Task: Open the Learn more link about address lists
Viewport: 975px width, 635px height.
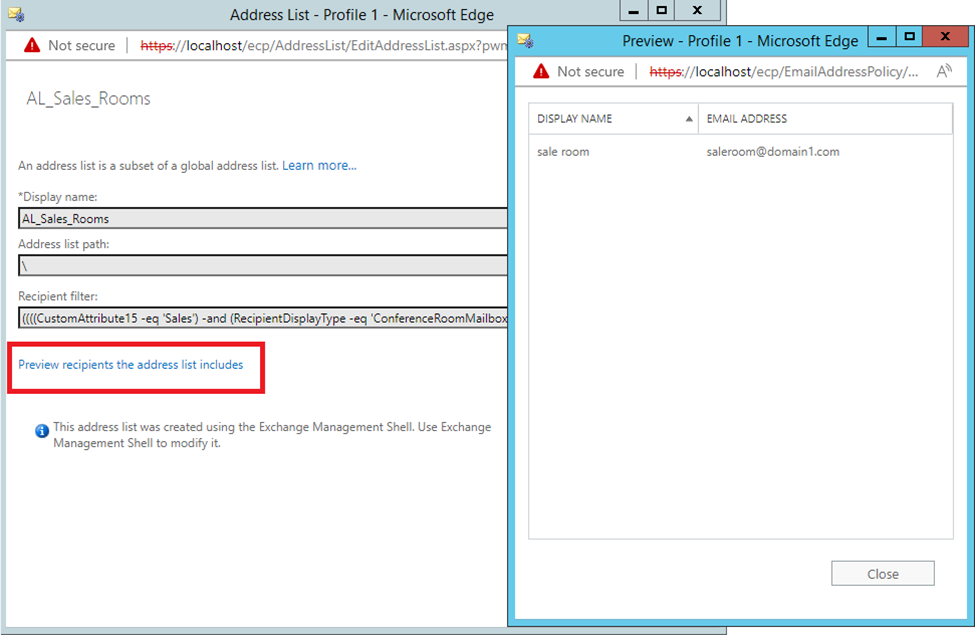Action: tap(318, 165)
